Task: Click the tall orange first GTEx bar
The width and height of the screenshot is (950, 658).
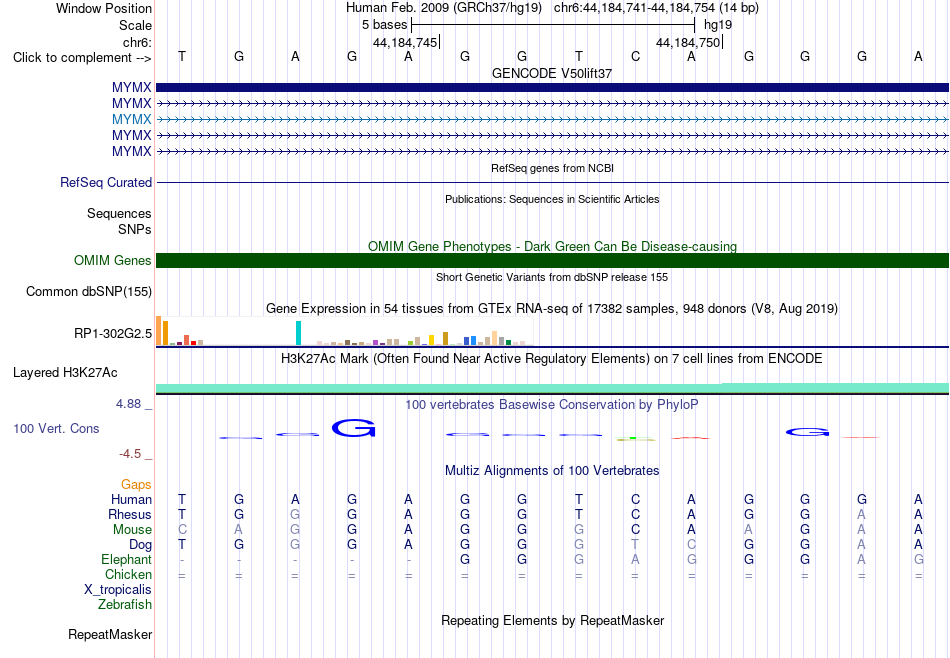Action: 159,330
